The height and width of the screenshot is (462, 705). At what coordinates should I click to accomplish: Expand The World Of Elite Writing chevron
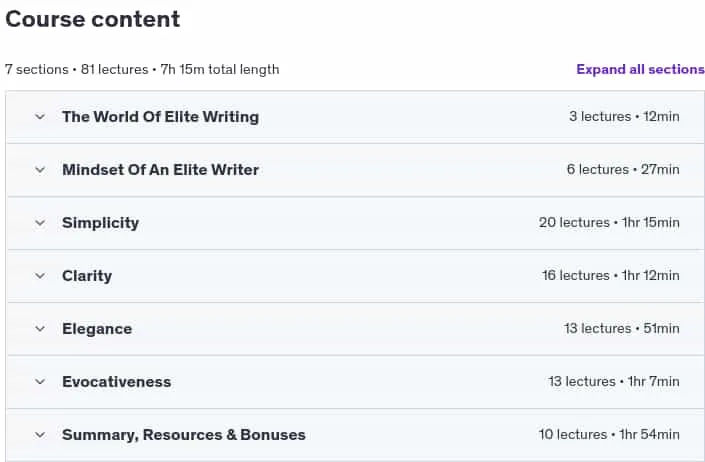coord(40,117)
